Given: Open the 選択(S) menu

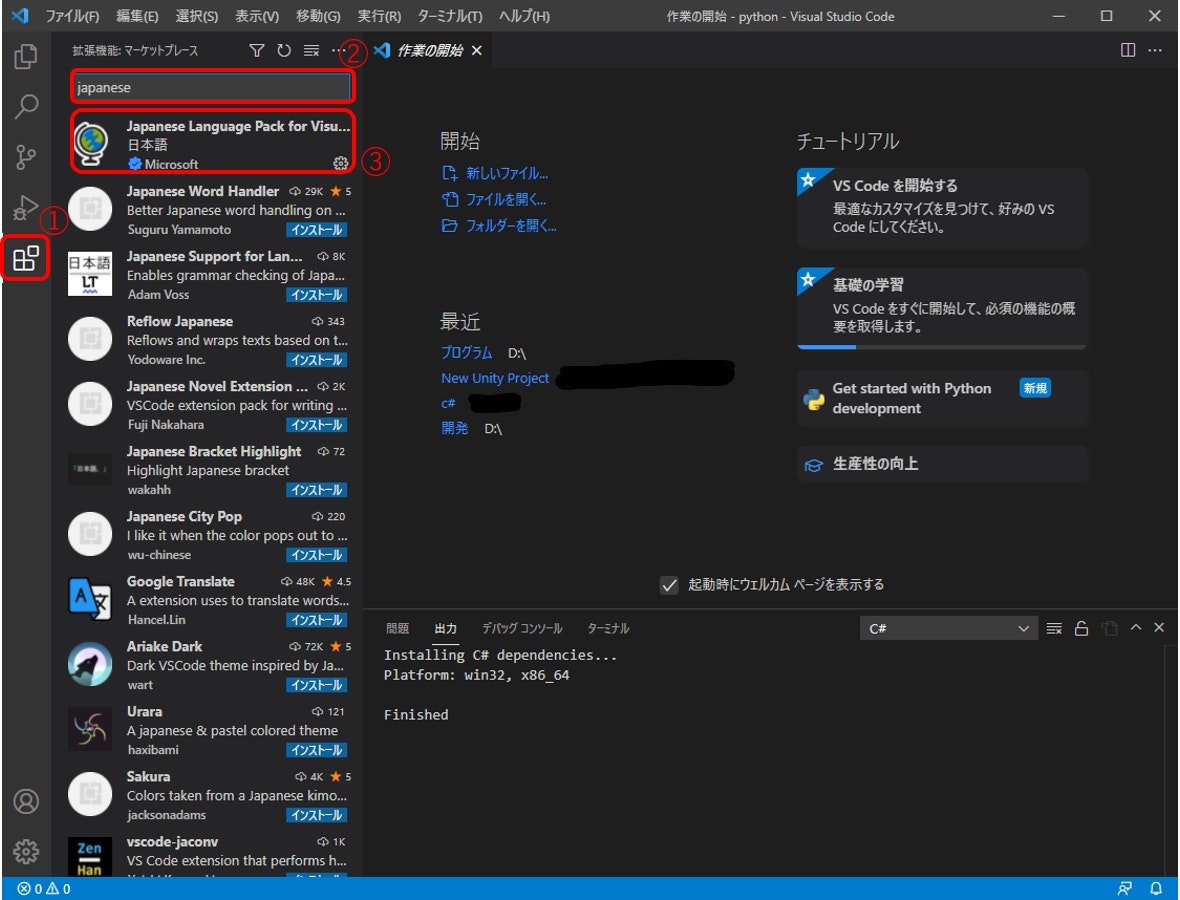Looking at the screenshot, I should [x=196, y=16].
